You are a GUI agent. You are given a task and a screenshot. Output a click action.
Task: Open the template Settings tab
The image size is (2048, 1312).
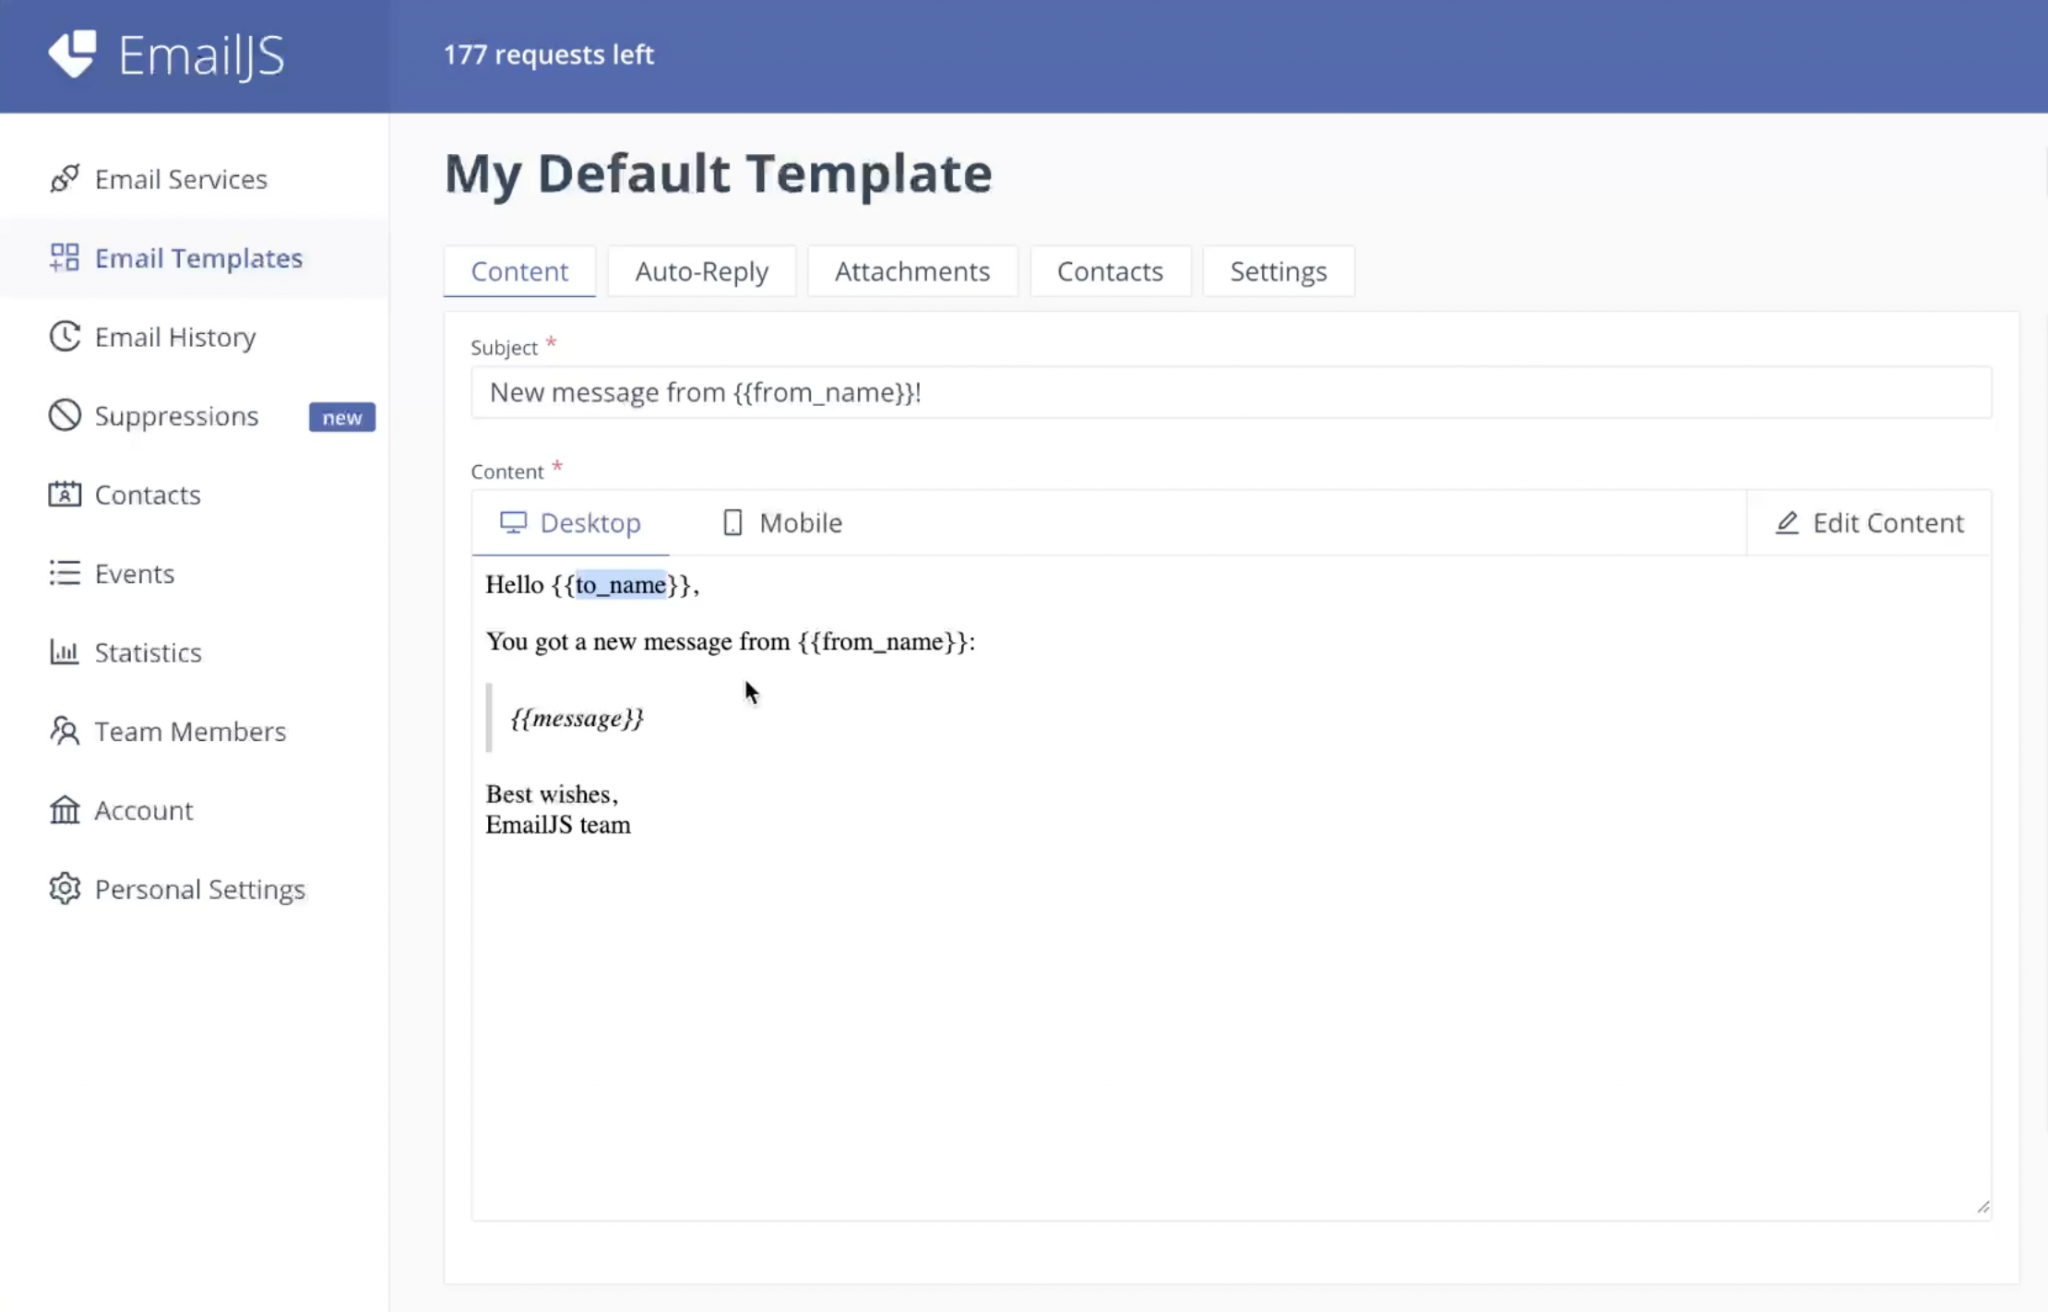tap(1278, 270)
